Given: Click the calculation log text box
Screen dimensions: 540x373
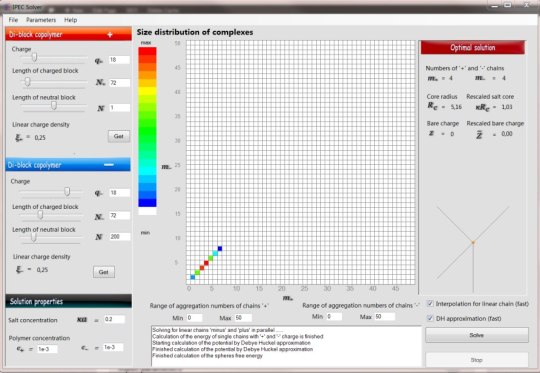Looking at the screenshot, I should click(x=286, y=346).
